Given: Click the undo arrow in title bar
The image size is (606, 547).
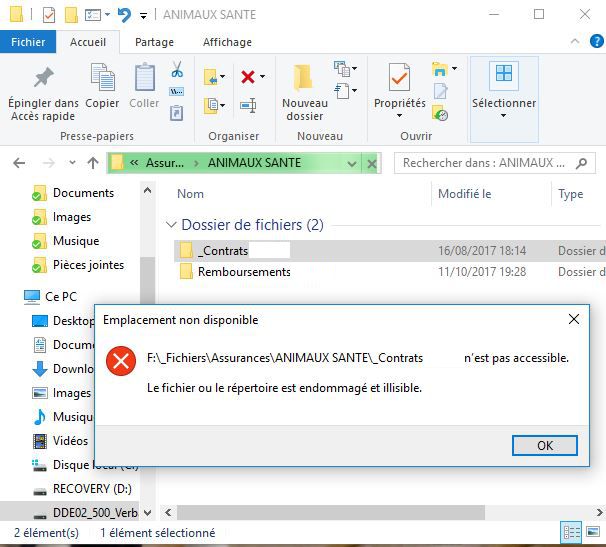Looking at the screenshot, I should 124,15.
